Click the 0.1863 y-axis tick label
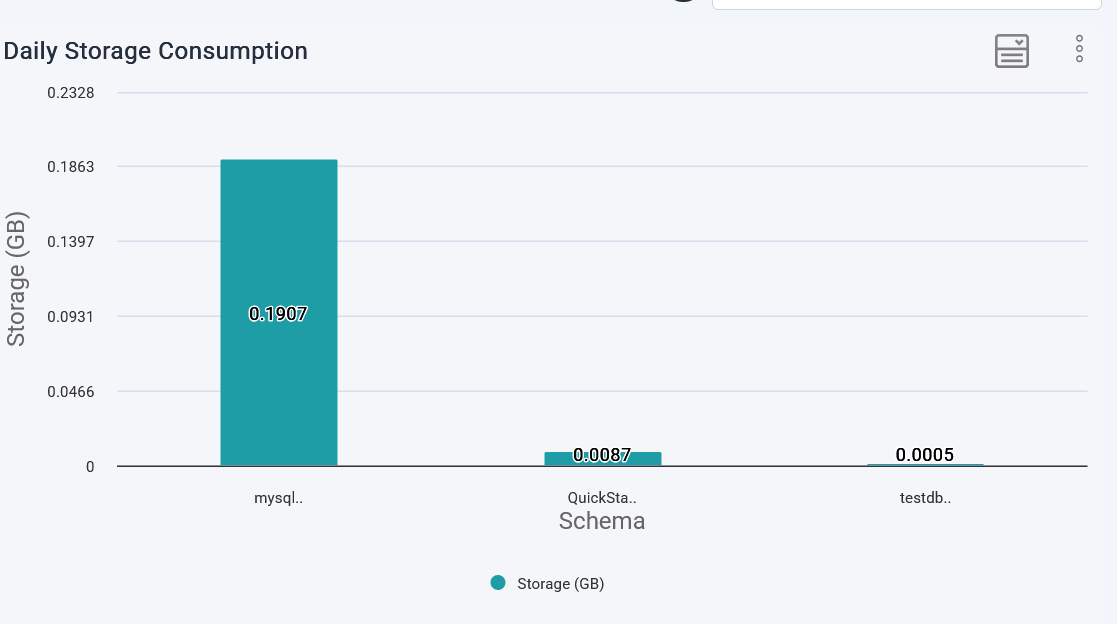This screenshot has height=624, width=1117. (71, 167)
